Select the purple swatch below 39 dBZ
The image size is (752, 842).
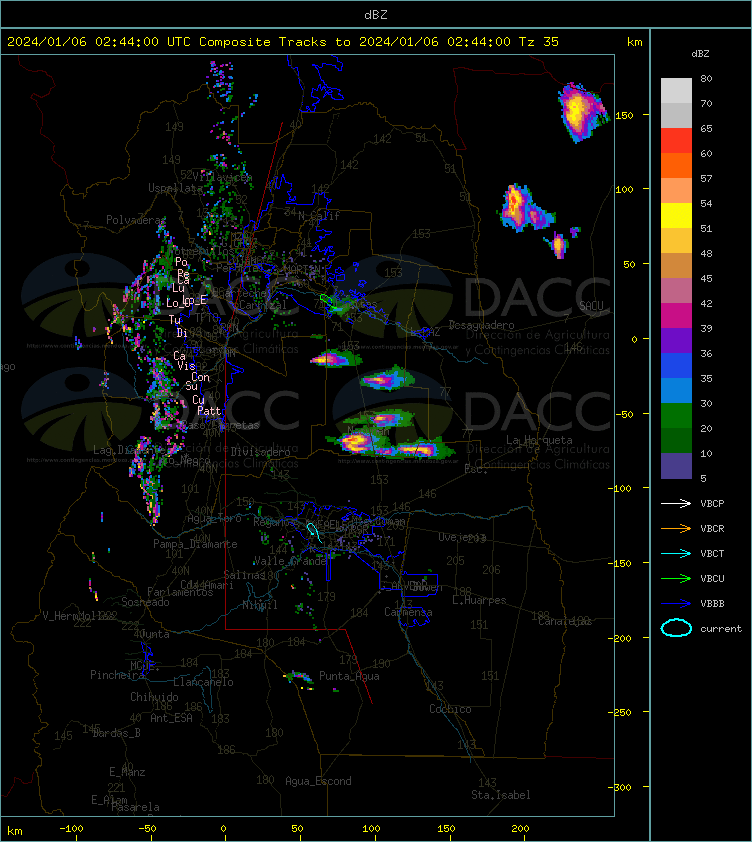pos(676,340)
